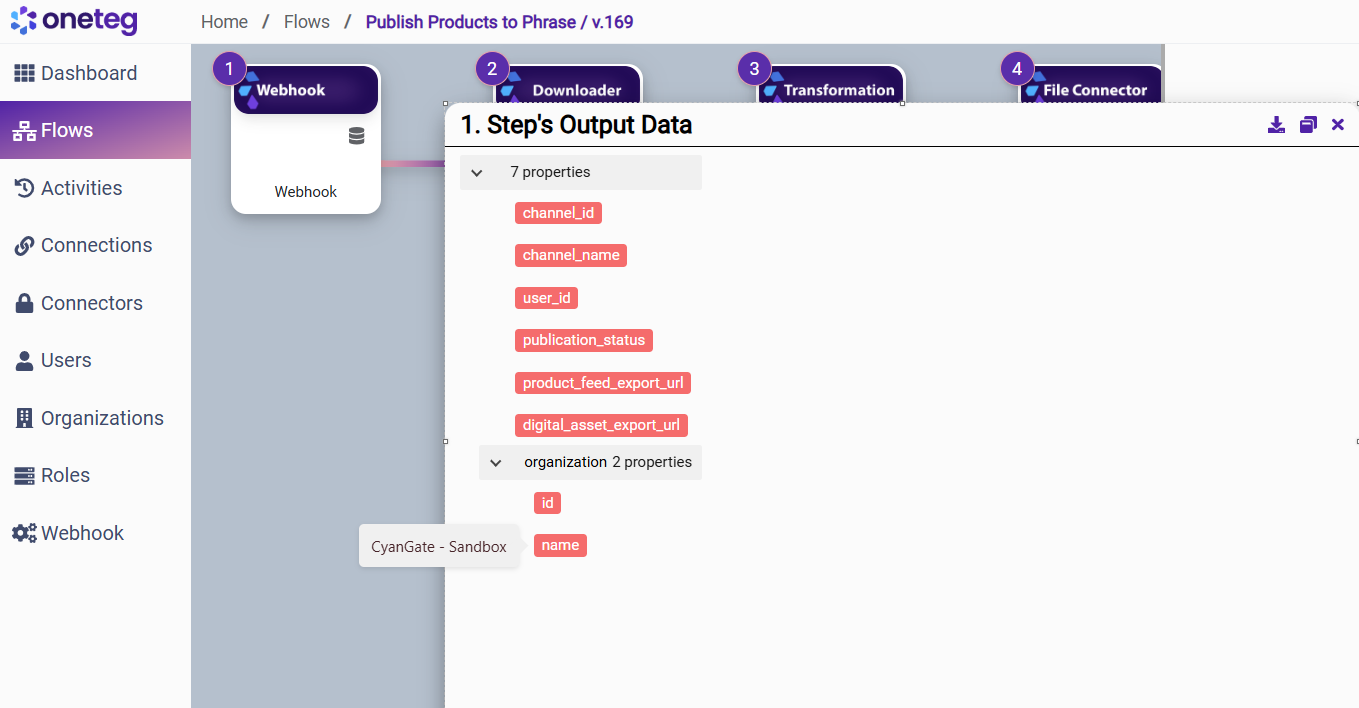Collapse the 7 properties tree node
This screenshot has width=1359, height=708.
(477, 173)
